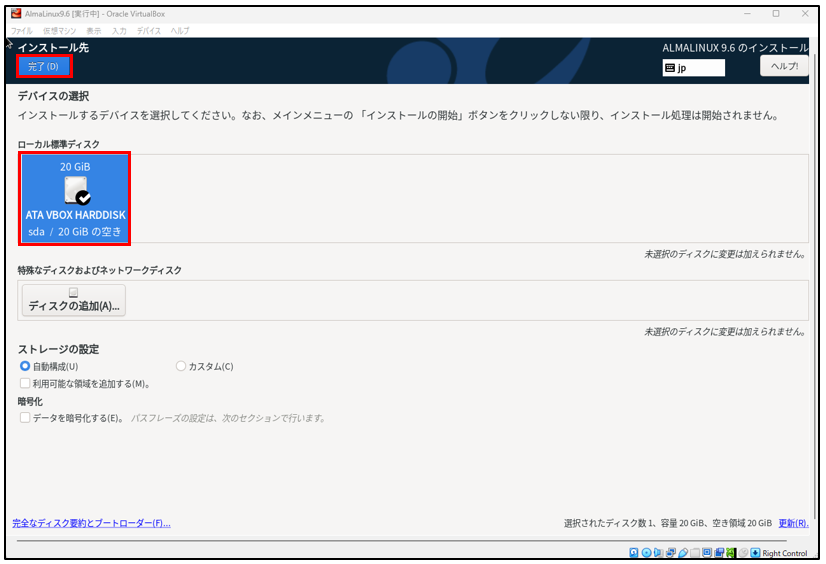The image size is (826, 564).
Task: Open 完全なディスク要約とブートローダー link
Action: tap(91, 523)
